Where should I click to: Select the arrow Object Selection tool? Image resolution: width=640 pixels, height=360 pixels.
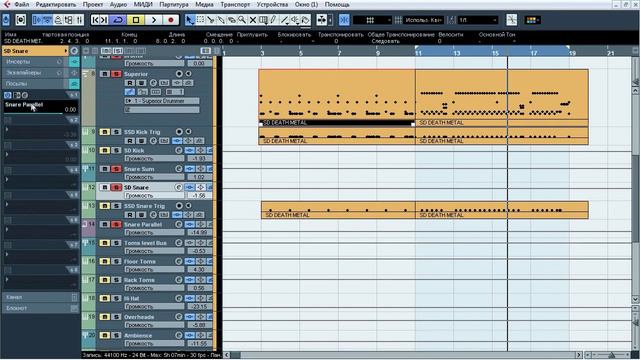point(189,20)
